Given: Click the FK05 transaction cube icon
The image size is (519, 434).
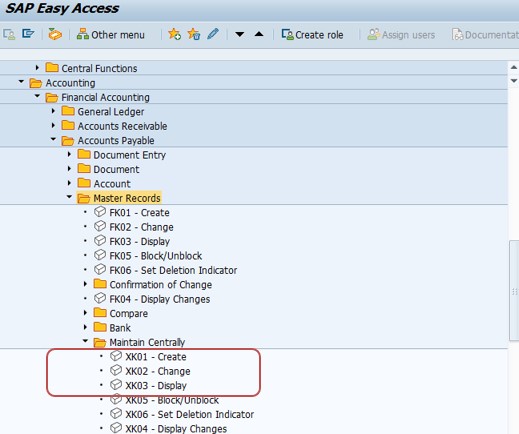Looking at the screenshot, I should (x=100, y=255).
